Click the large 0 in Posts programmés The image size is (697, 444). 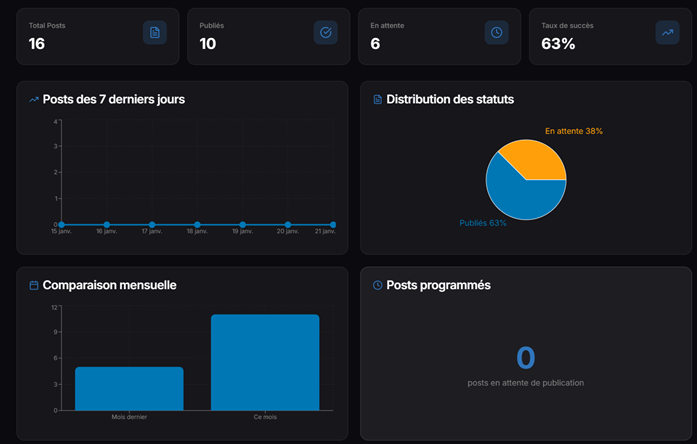click(x=526, y=358)
